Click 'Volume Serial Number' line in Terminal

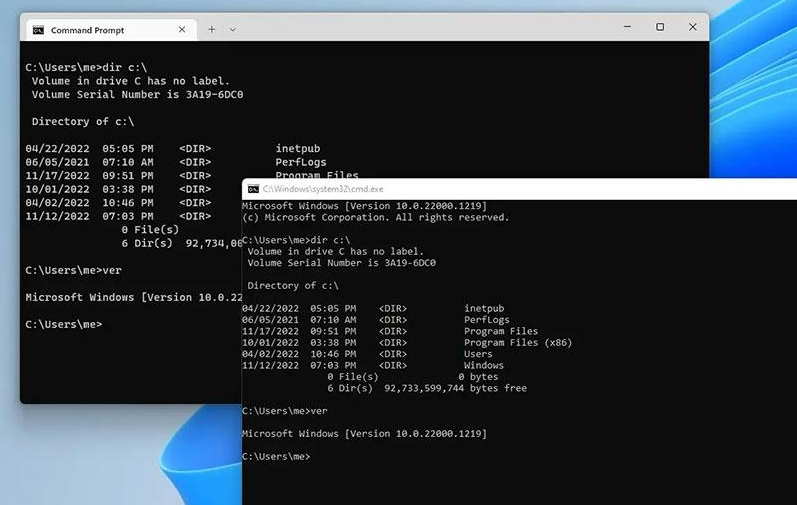(137, 94)
